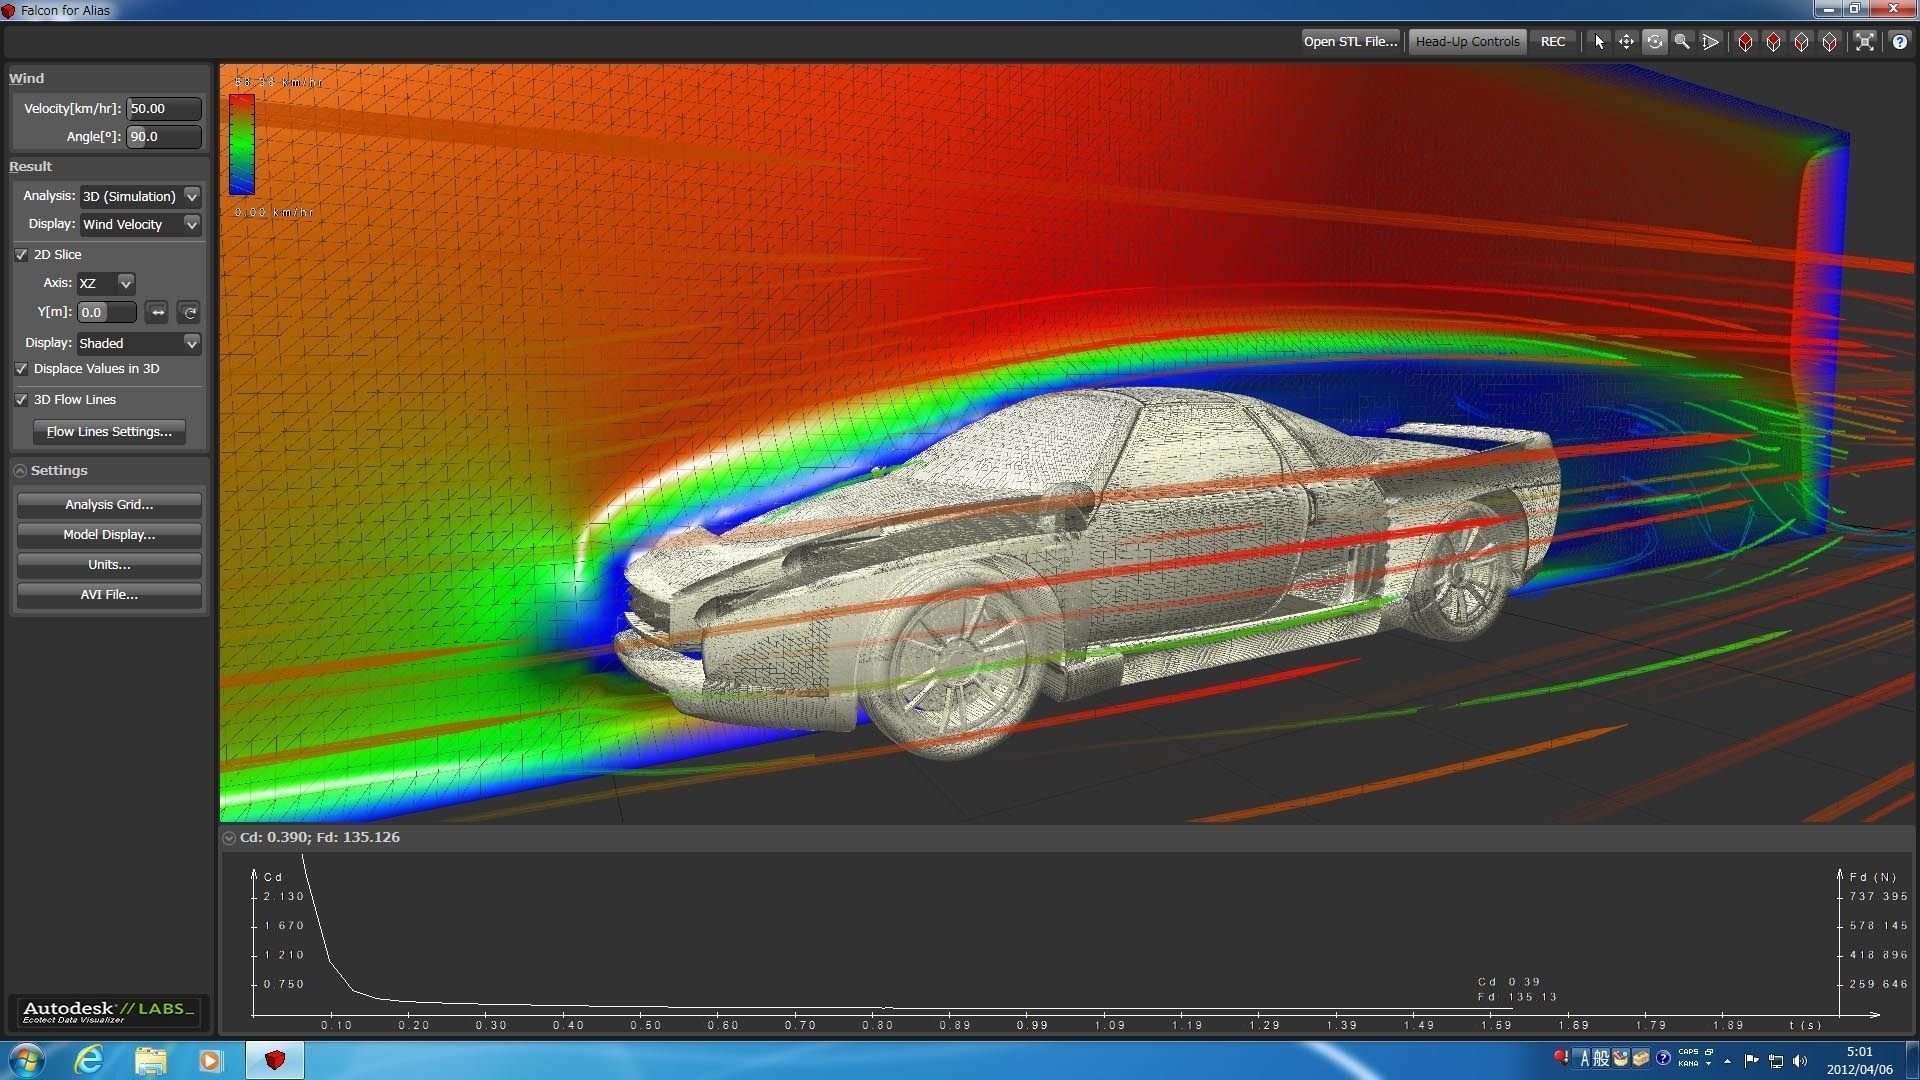
Task: Click the second red cube view icon
Action: 1773,42
